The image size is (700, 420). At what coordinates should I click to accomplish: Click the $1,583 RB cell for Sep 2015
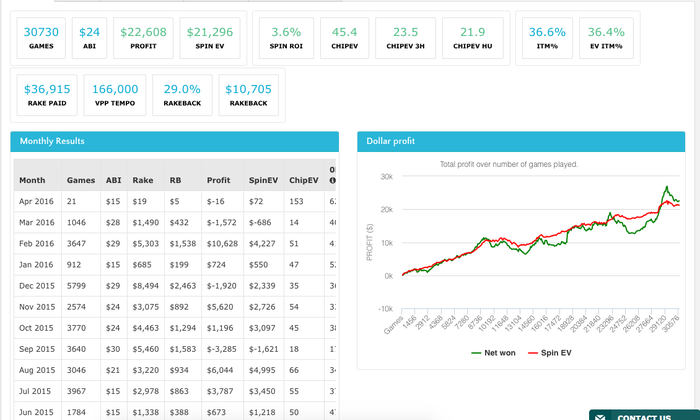tap(183, 349)
